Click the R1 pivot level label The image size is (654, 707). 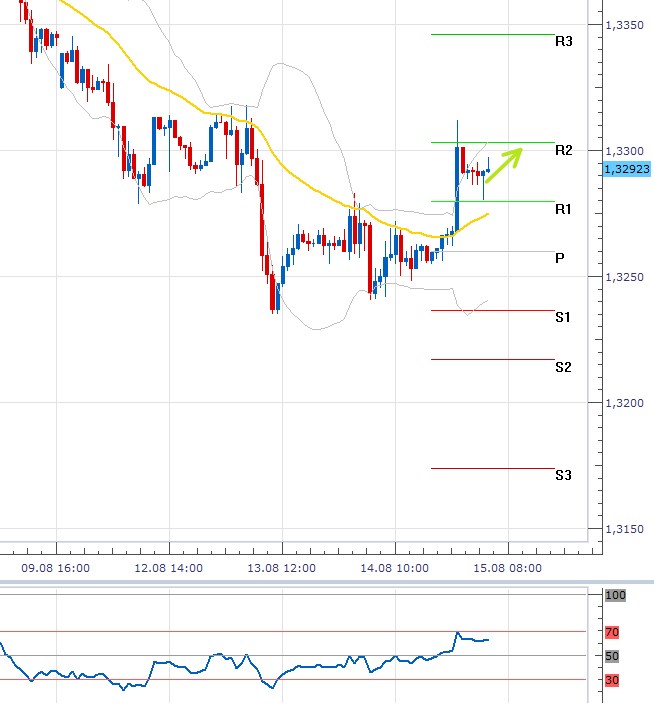563,209
